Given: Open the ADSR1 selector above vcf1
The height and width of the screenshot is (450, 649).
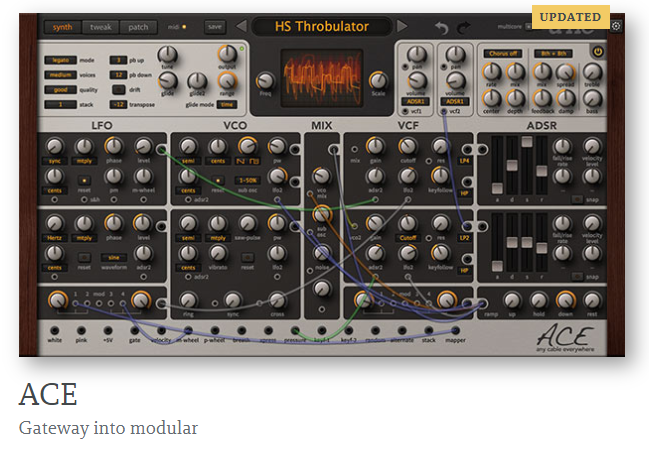Looking at the screenshot, I should (x=416, y=102).
